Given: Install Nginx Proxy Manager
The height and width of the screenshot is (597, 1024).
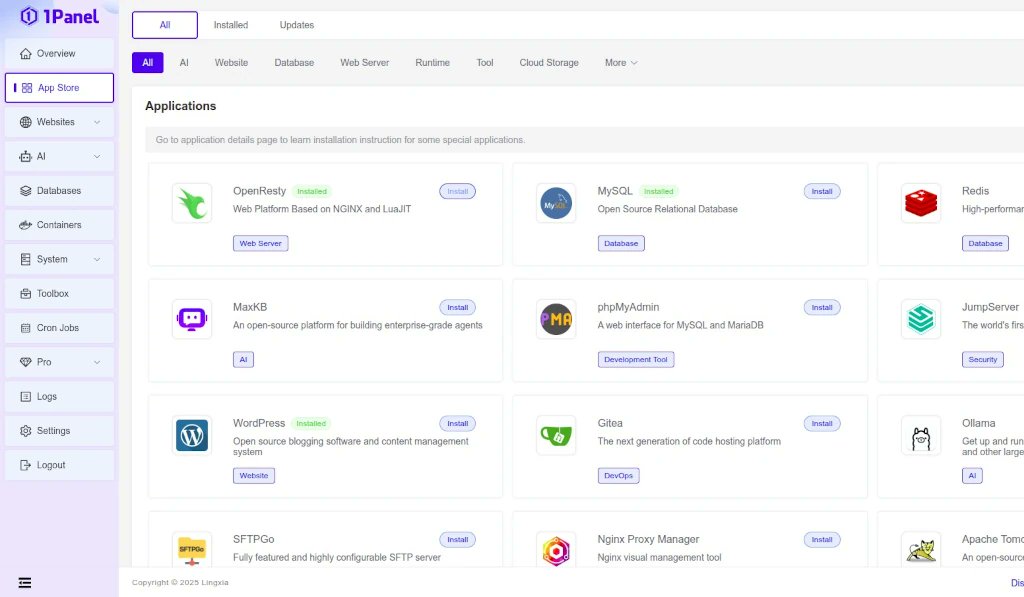Looking at the screenshot, I should 822,540.
